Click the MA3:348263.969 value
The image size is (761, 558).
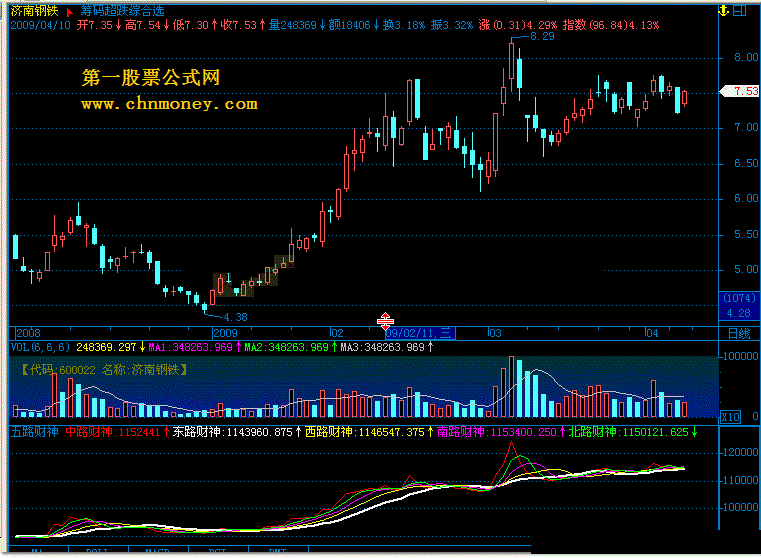coord(382,347)
